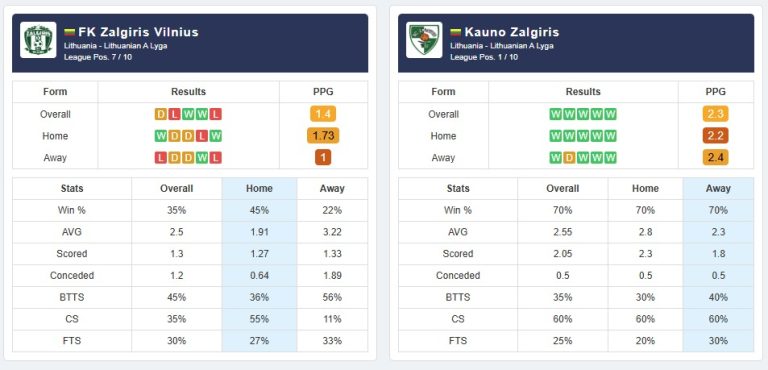The width and height of the screenshot is (768, 370).
Task: Click the 2.2 PPG badge for Kauno Home
Action: 716,136
